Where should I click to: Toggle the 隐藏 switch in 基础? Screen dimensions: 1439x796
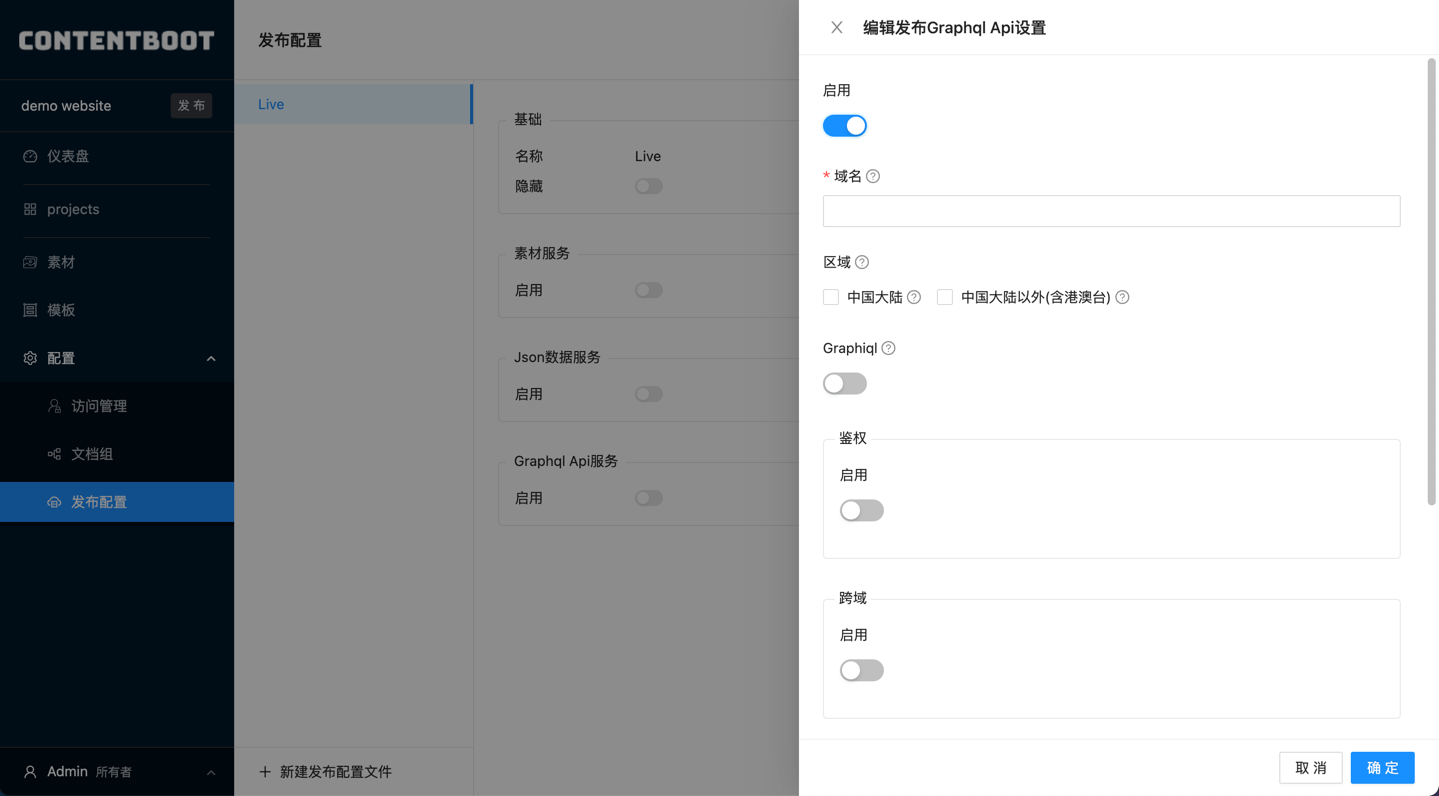click(649, 186)
